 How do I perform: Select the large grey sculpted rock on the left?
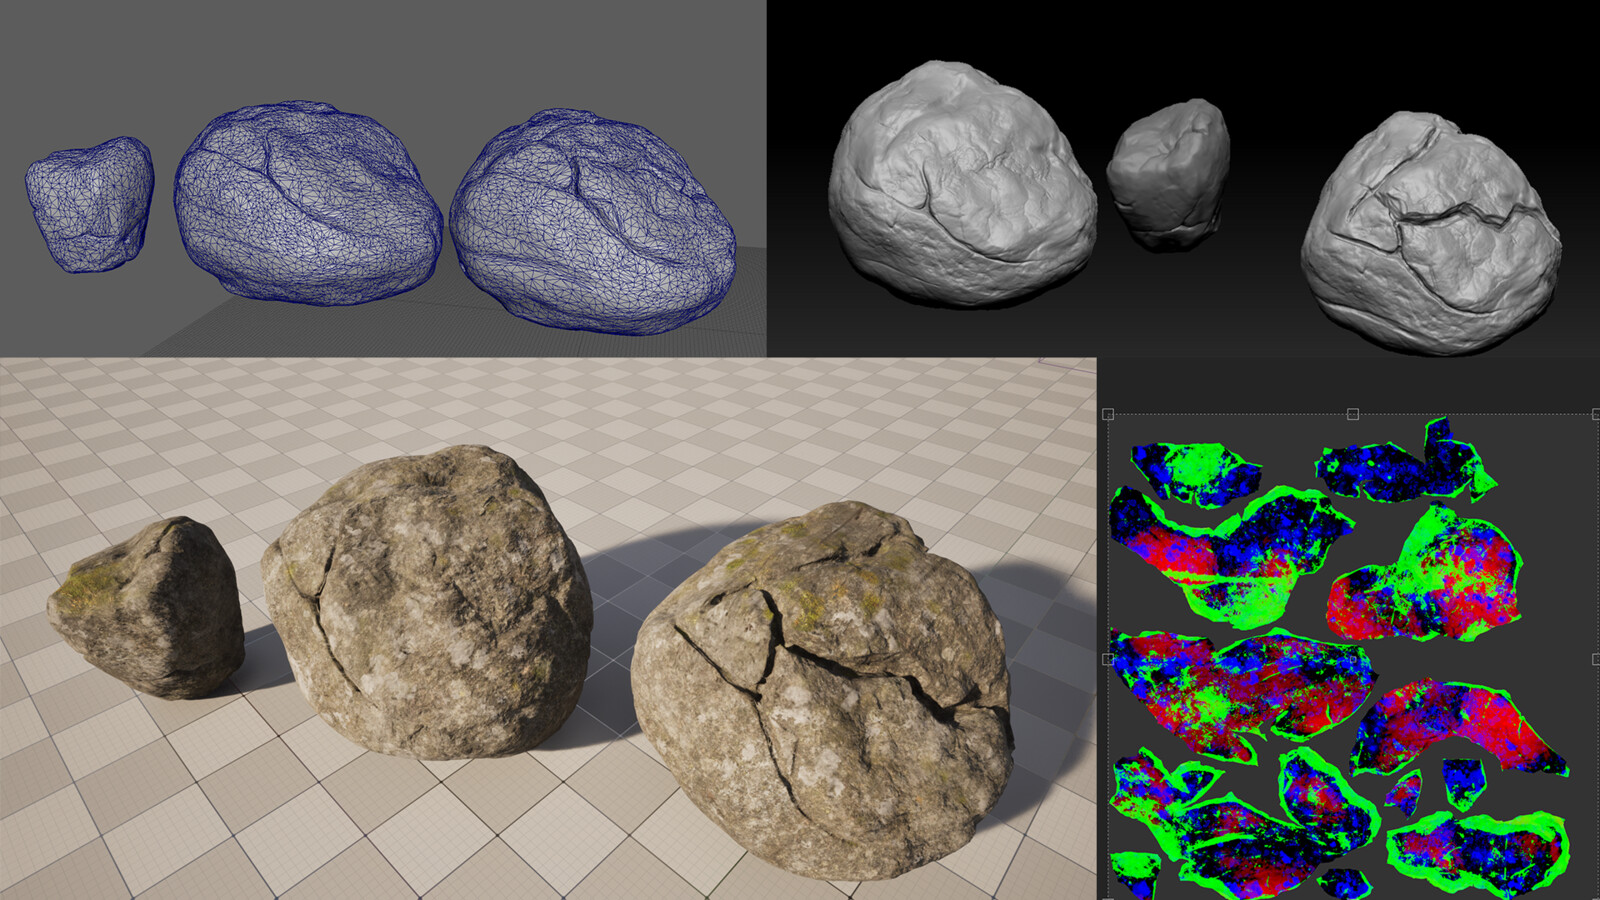click(962, 183)
